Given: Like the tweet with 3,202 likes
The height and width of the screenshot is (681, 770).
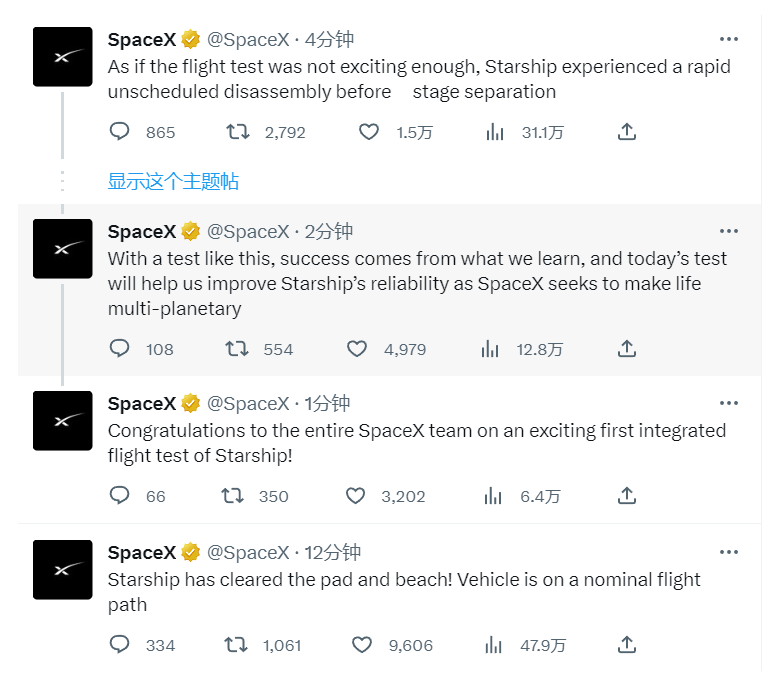Looking at the screenshot, I should pyautogui.click(x=355, y=496).
